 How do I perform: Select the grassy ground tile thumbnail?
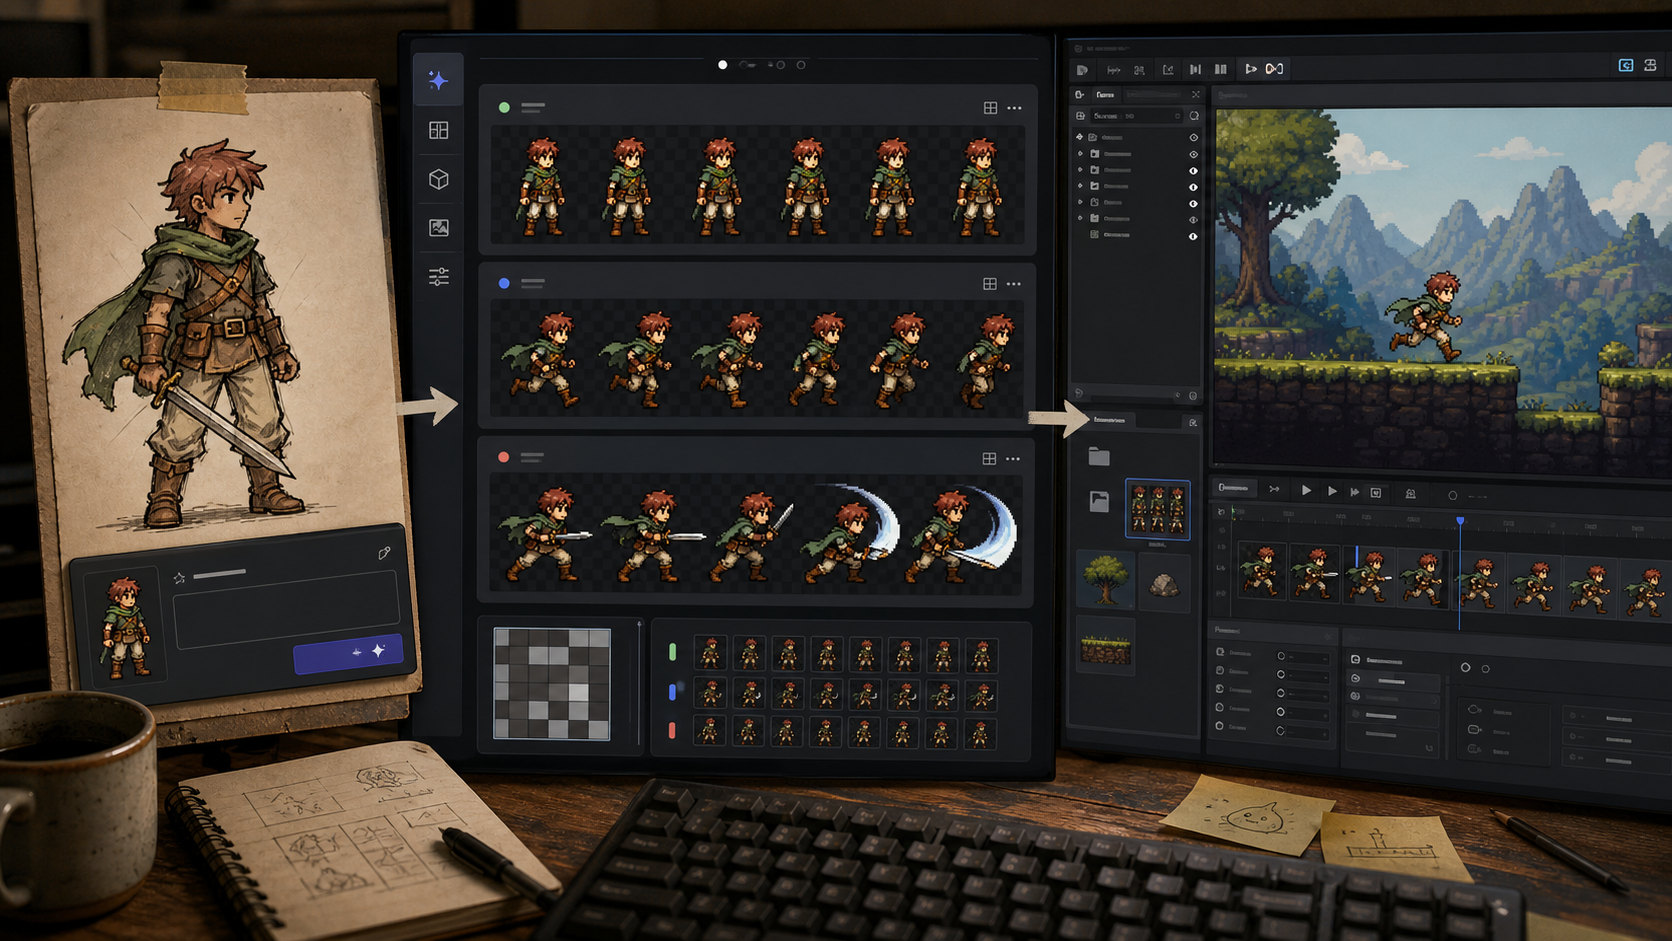point(1105,645)
